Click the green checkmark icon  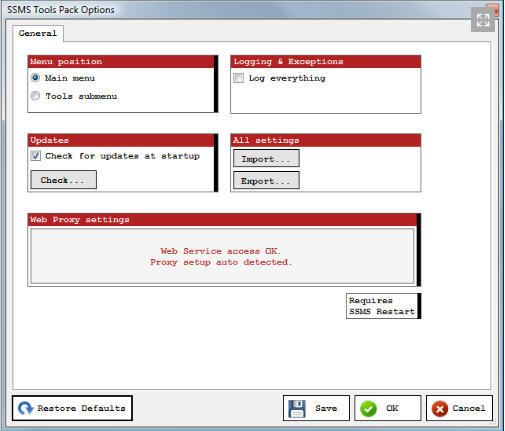coord(368,409)
